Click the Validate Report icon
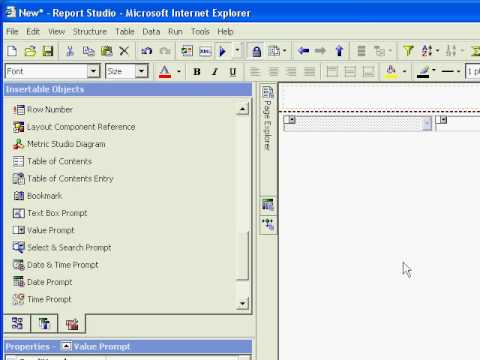The width and height of the screenshot is (480, 360). coord(187,51)
